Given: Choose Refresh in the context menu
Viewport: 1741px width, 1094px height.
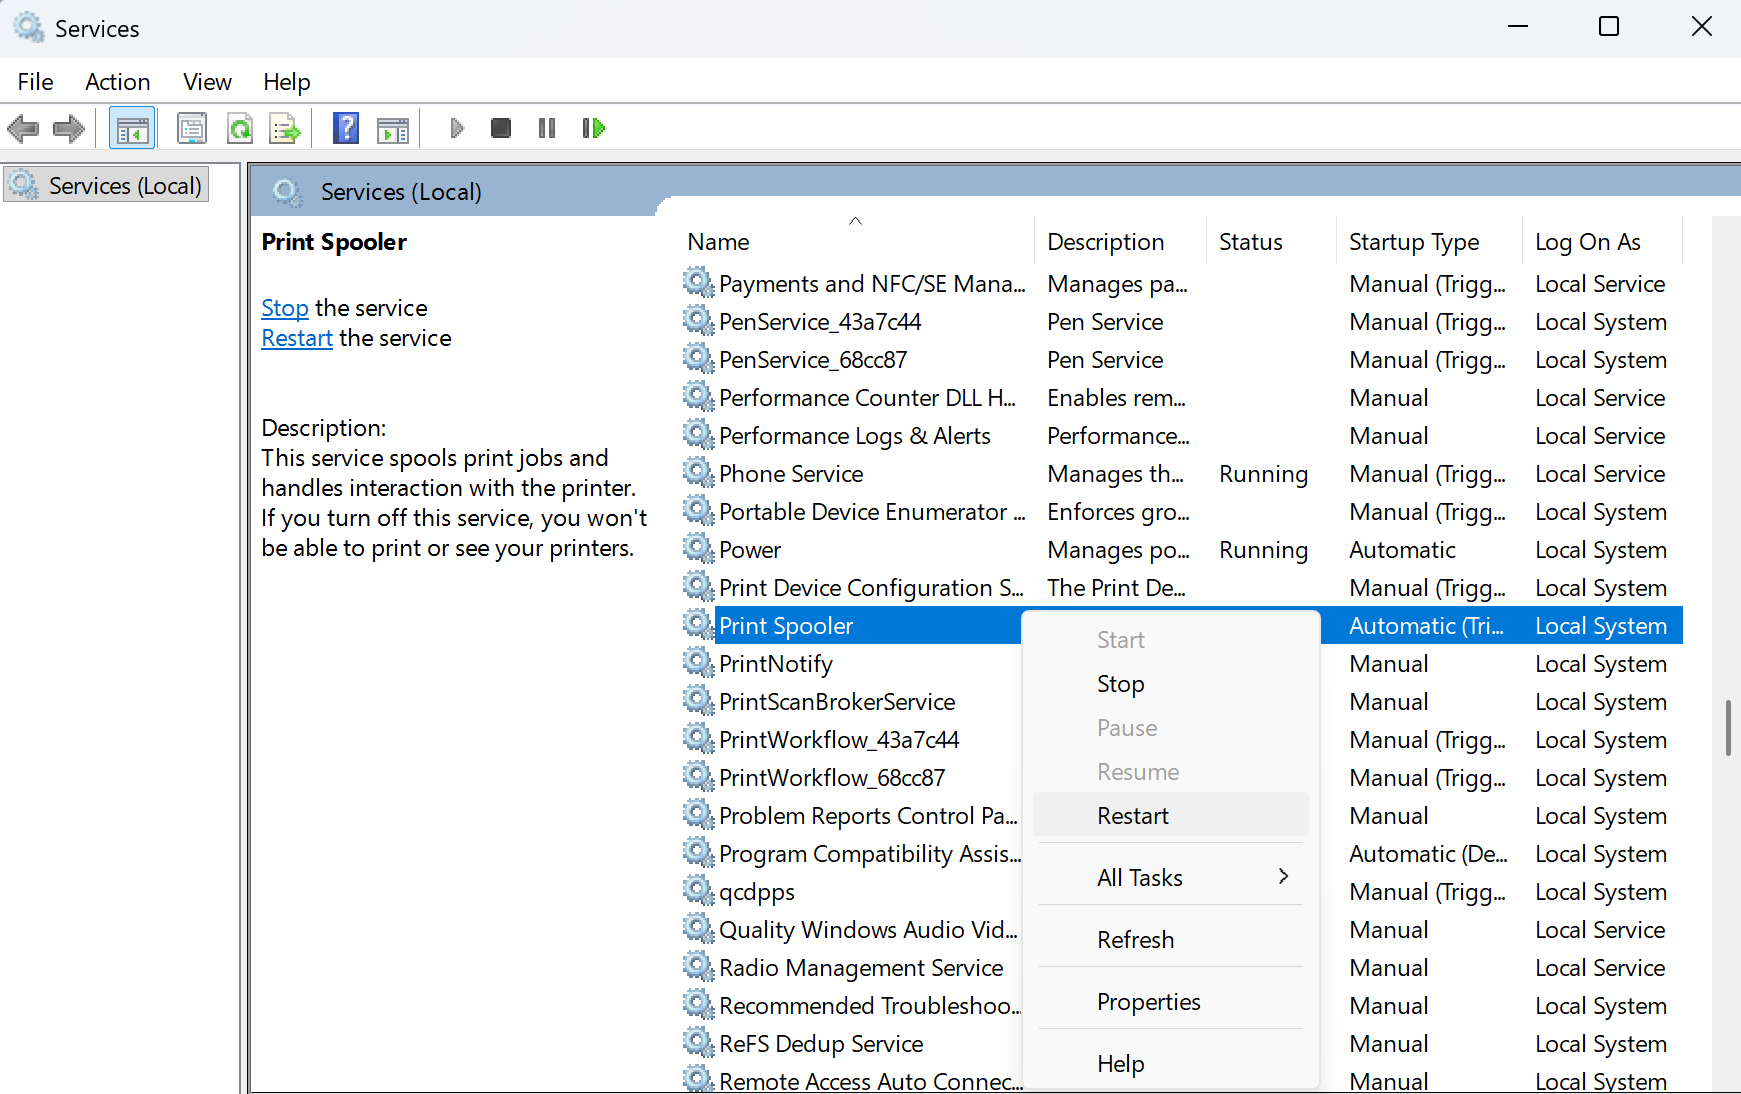Looking at the screenshot, I should (x=1170, y=940).
